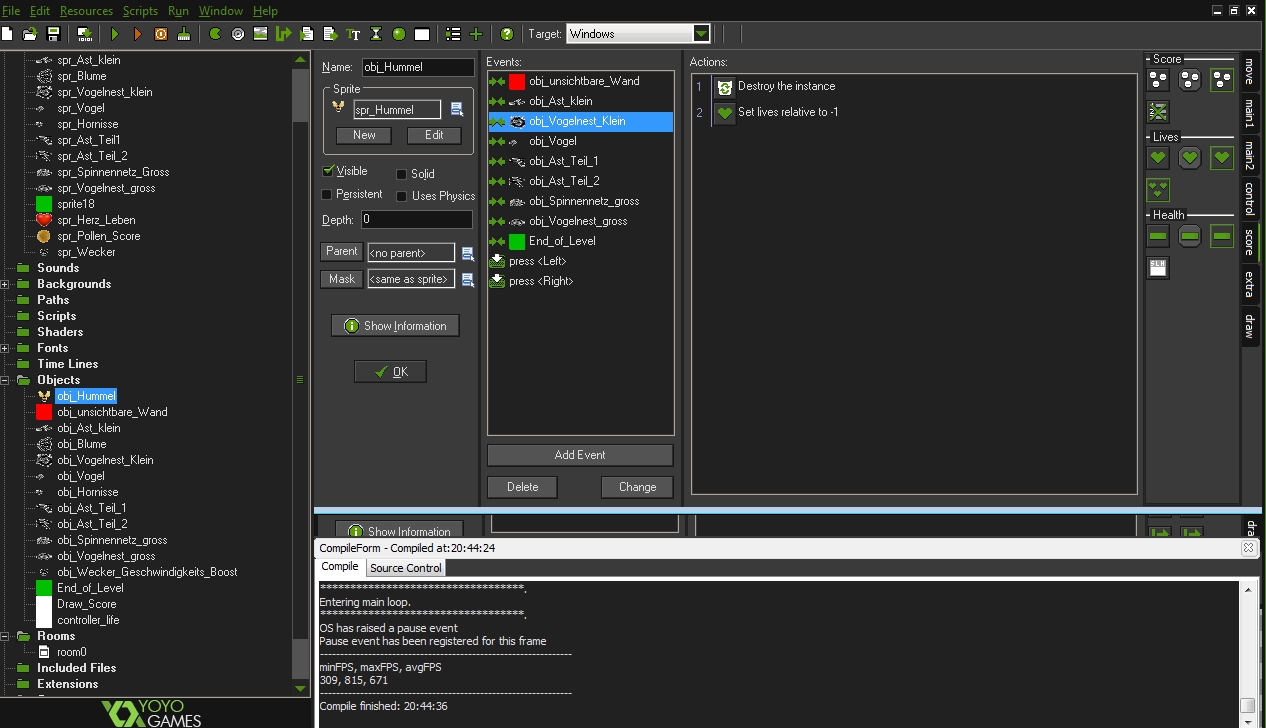Click the Set Score action icon
Image resolution: width=1266 pixels, height=728 pixels.
(1158, 80)
